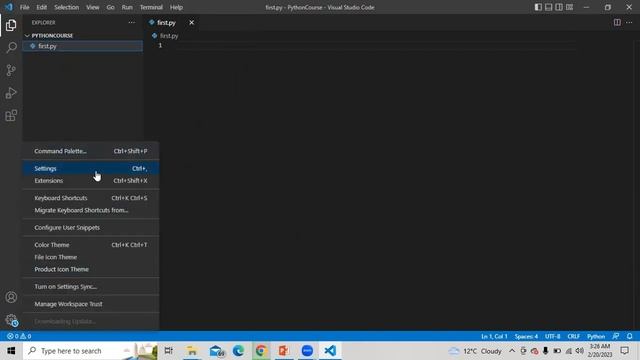
Task: Click the first.py editor tab
Action: [172, 22]
